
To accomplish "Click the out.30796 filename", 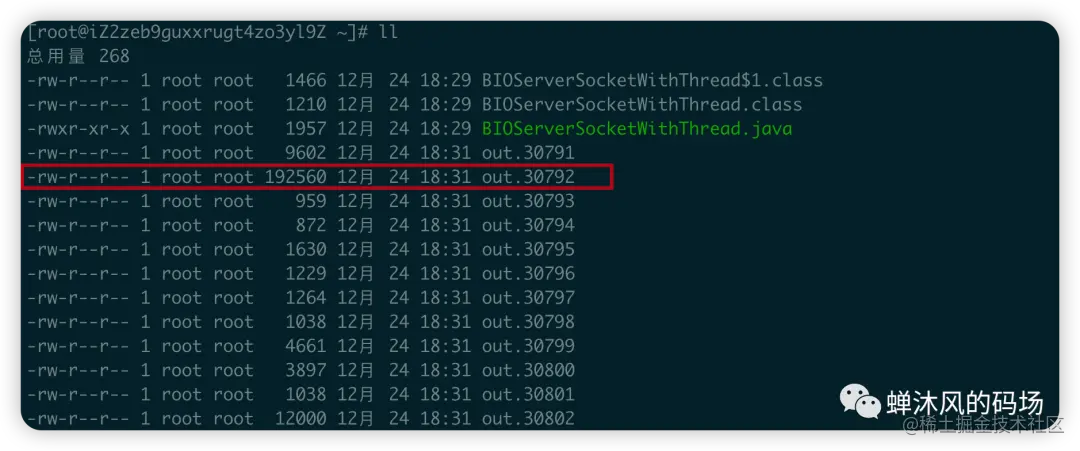I will coord(528,273).
